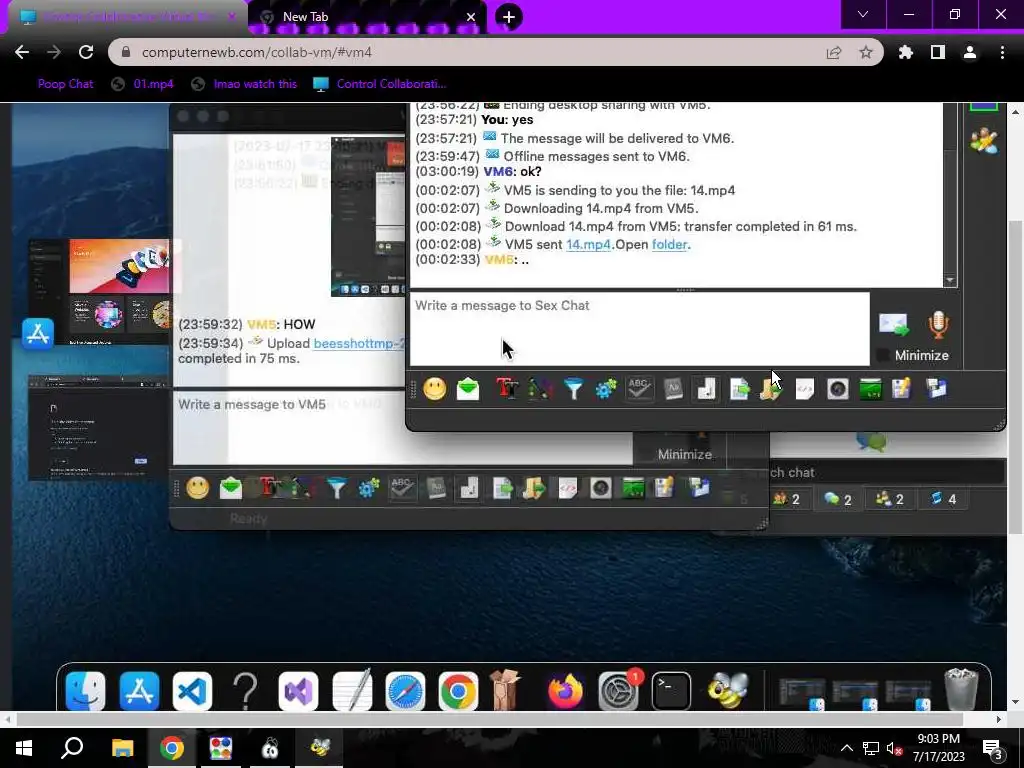
Task: Click the muted volume icon in system tray
Action: click(893, 748)
